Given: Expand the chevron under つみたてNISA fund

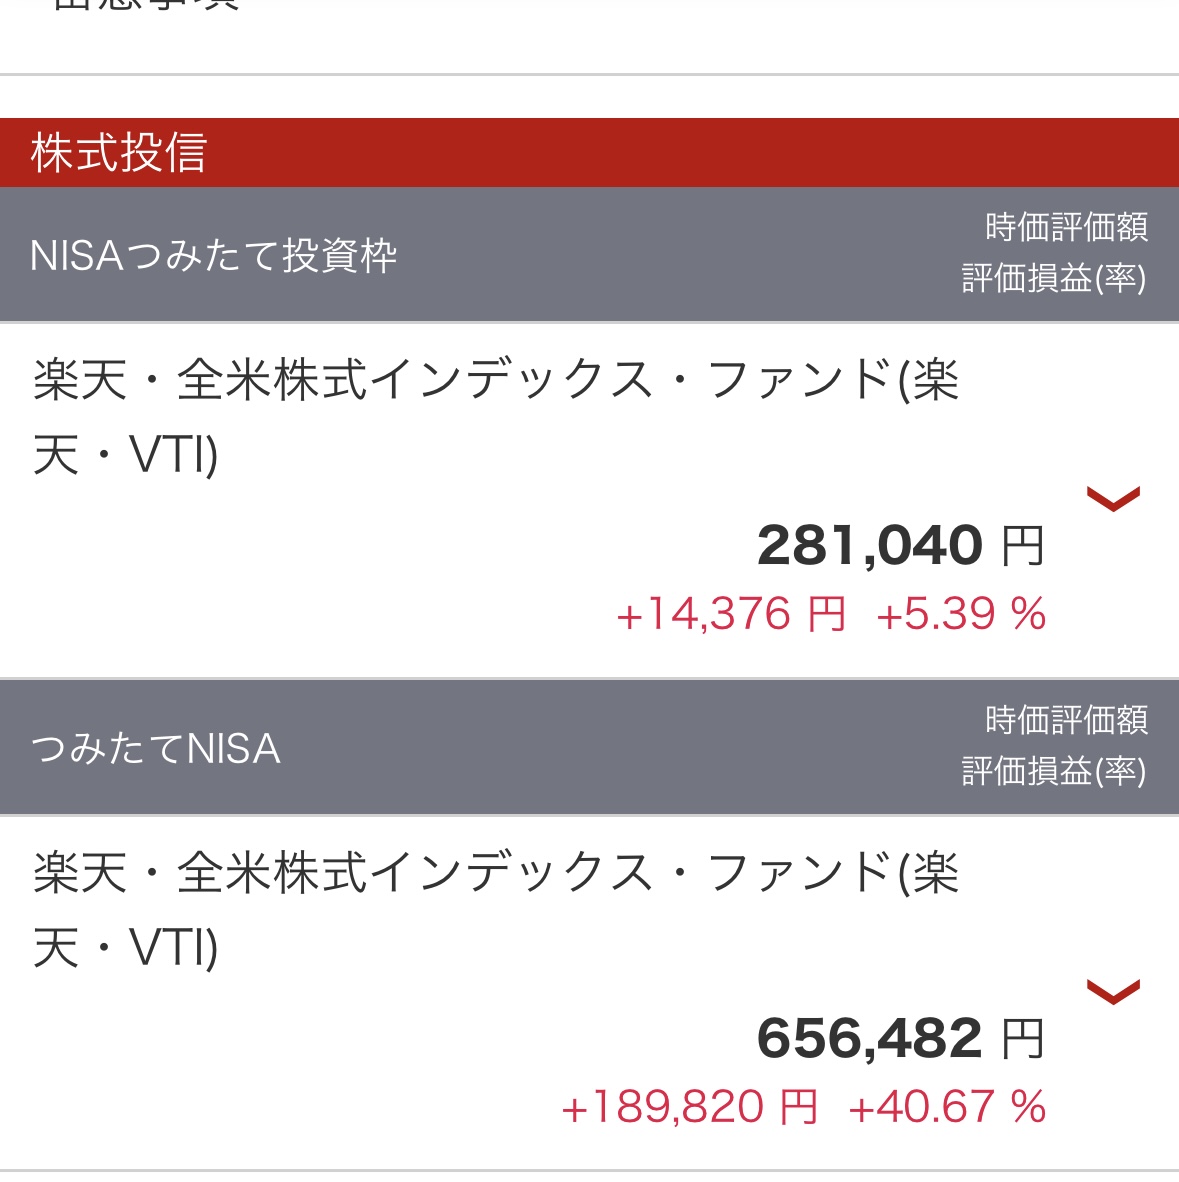Looking at the screenshot, I should click(x=1113, y=991).
